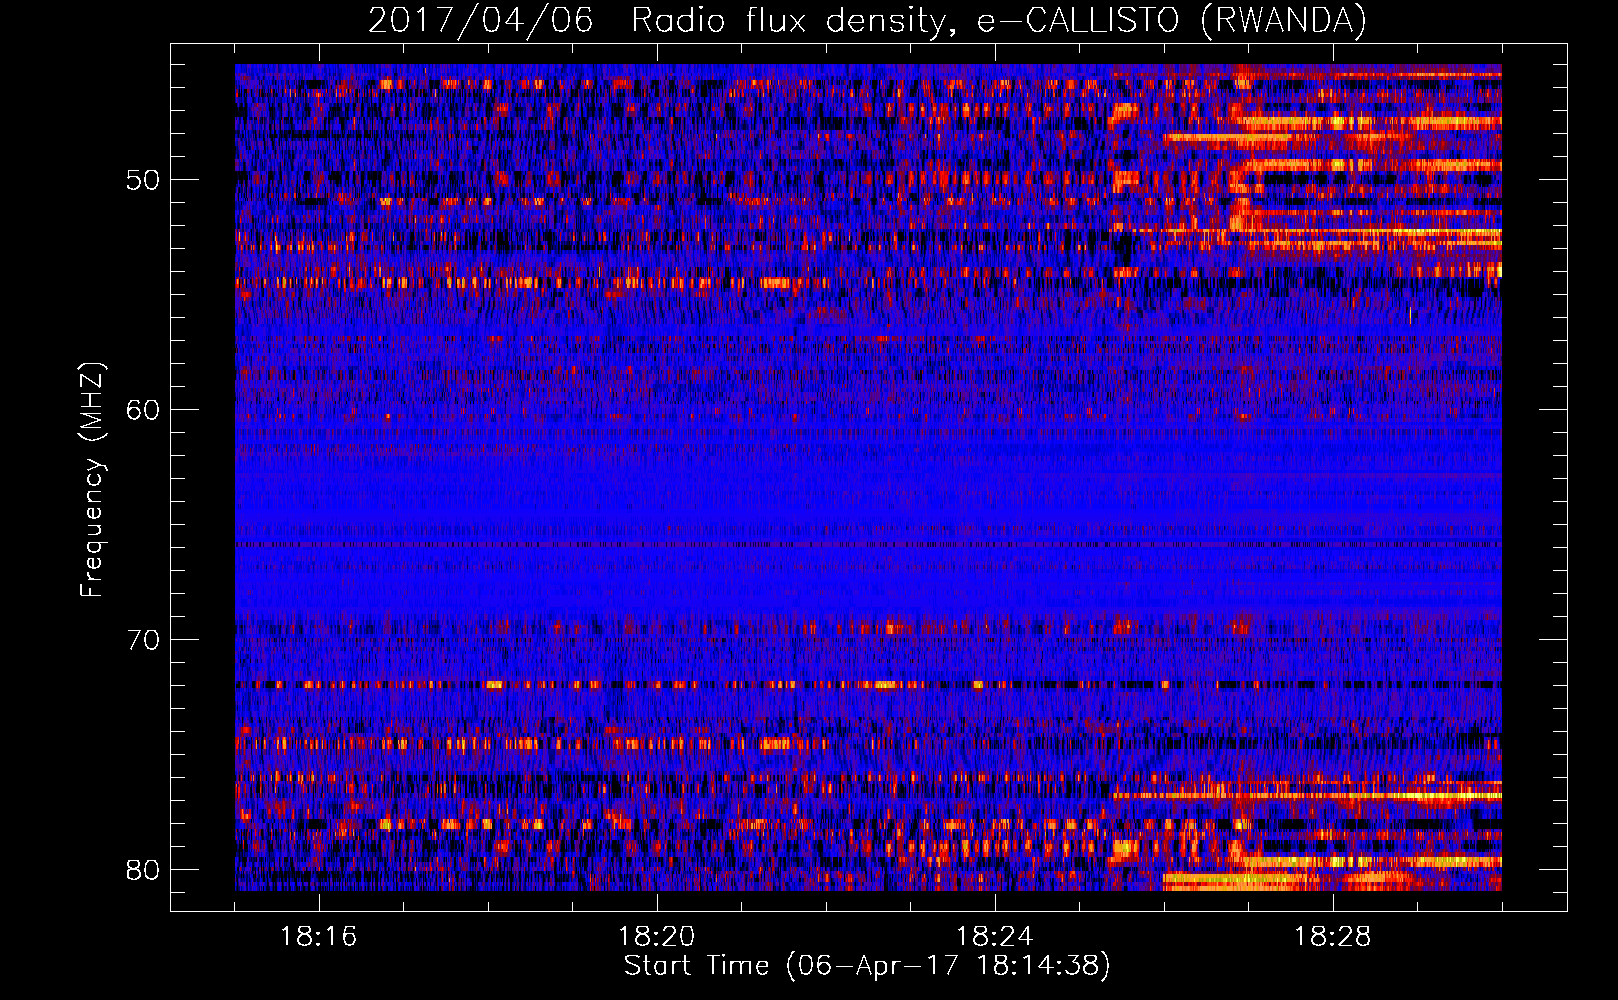The height and width of the screenshot is (1000, 1618).
Task: Click the 'Frequency (MHZ)' axis label
Action: point(91,480)
